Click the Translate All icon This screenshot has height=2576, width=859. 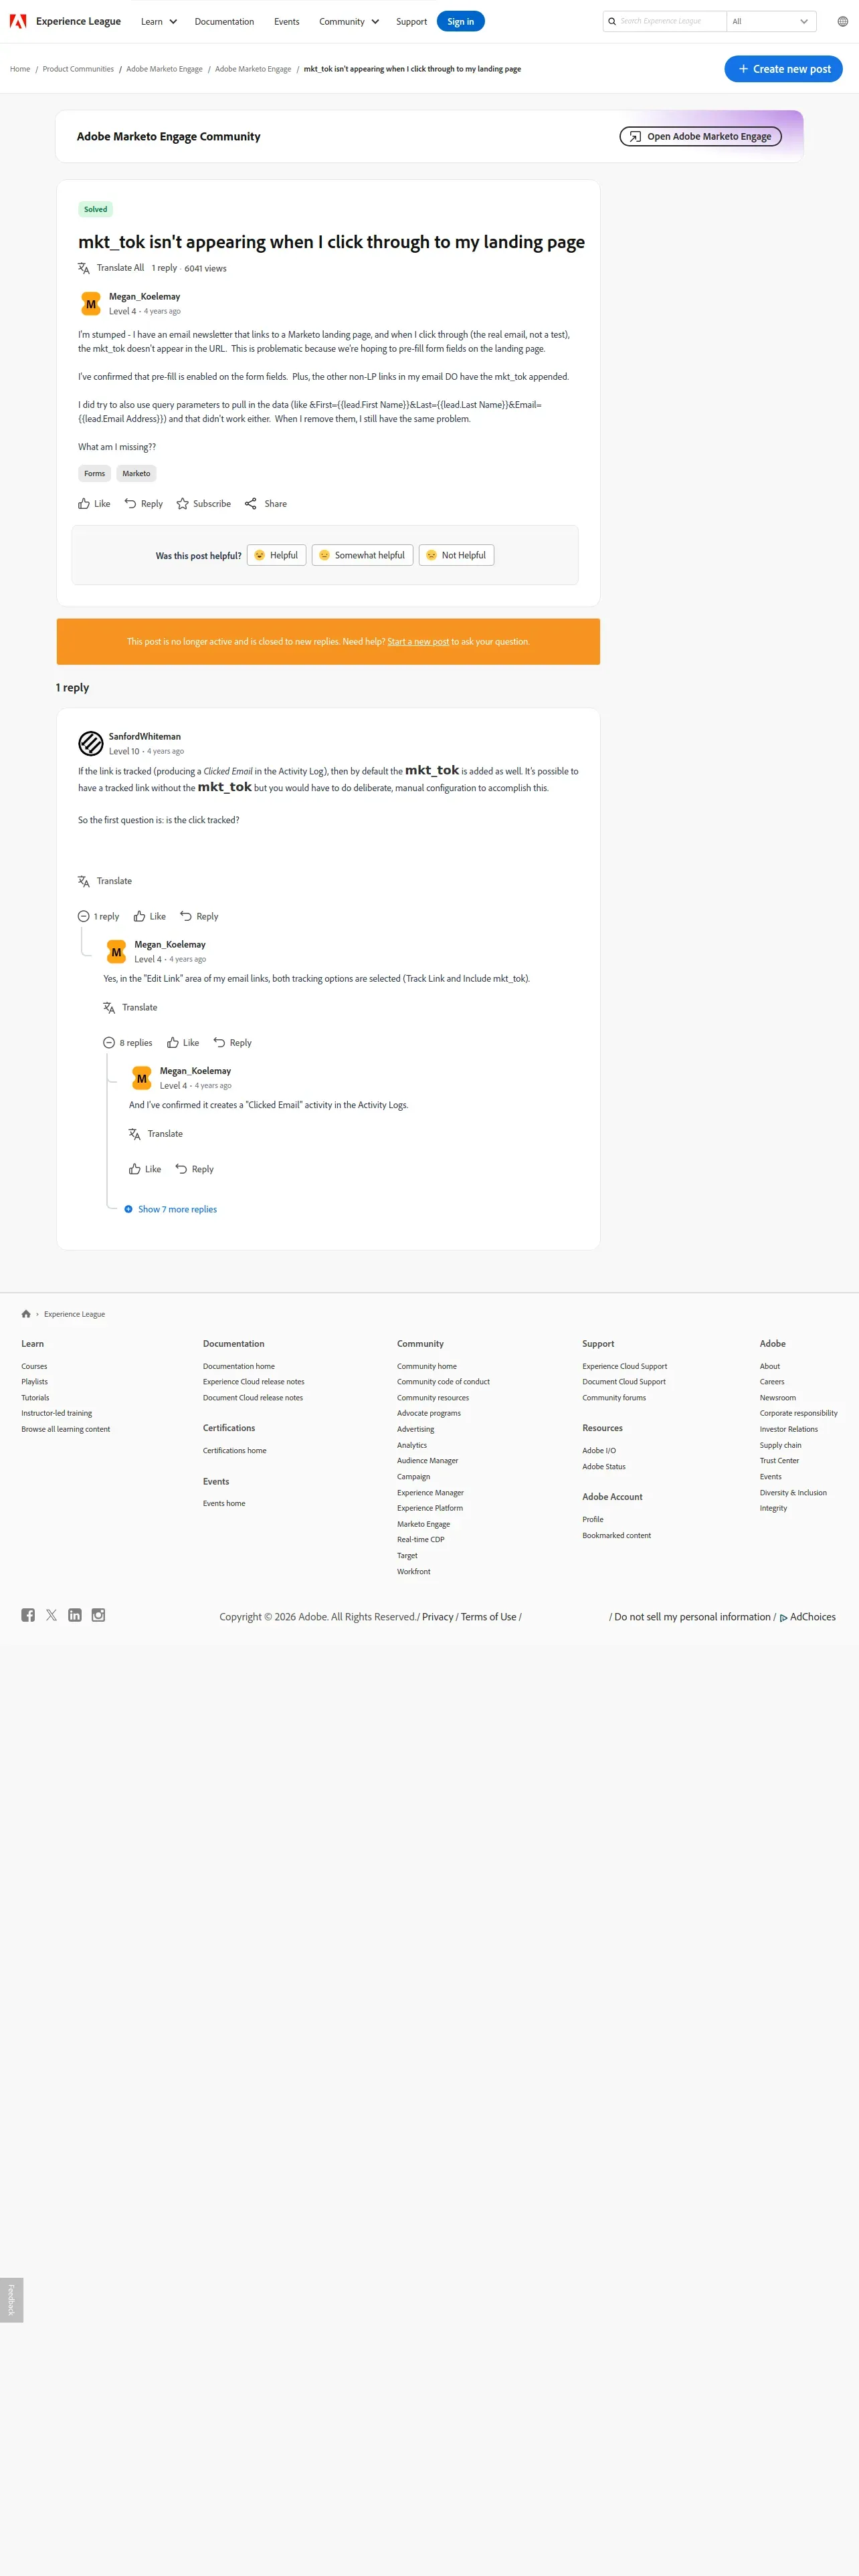pyautogui.click(x=84, y=268)
